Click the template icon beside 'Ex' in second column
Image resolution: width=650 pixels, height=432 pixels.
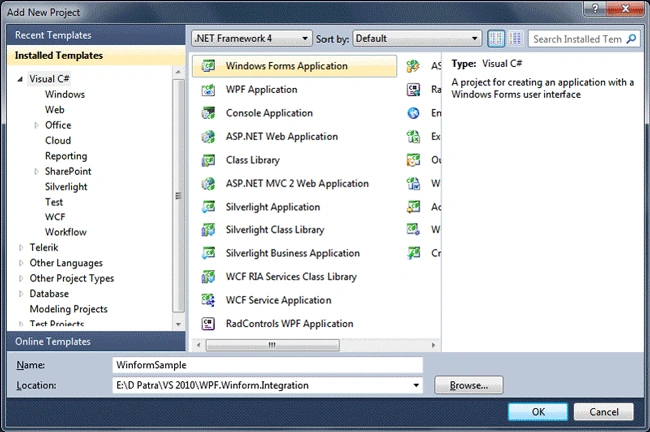413,136
